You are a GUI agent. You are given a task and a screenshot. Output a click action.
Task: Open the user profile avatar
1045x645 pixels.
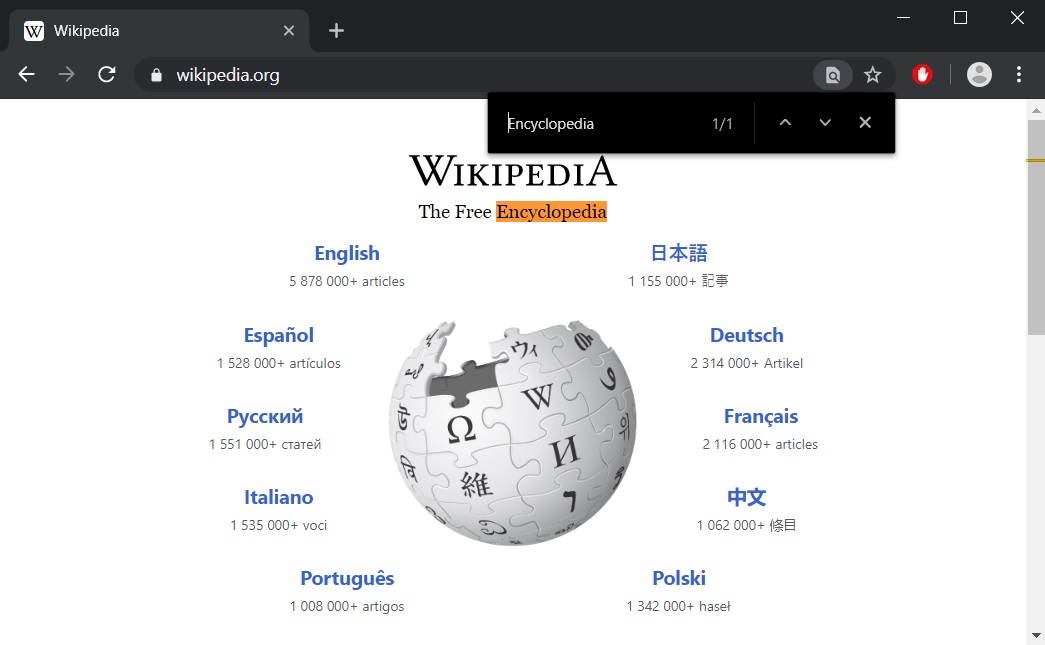[979, 75]
